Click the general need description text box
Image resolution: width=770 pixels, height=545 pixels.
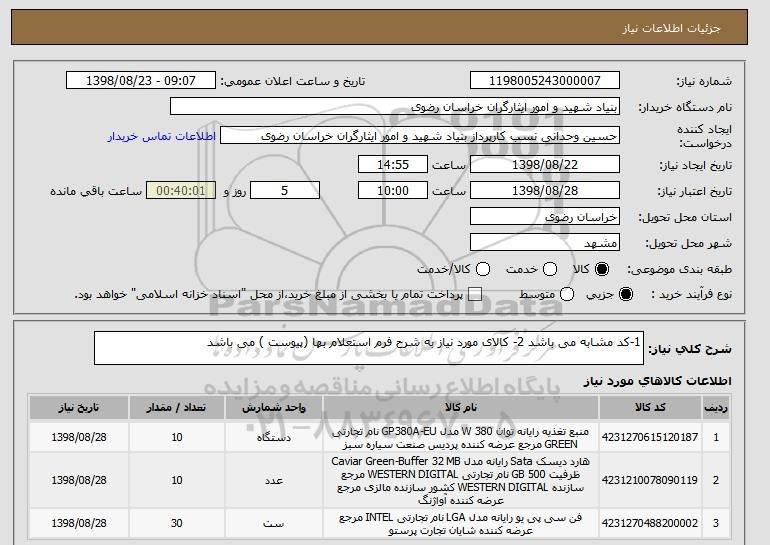coord(369,348)
